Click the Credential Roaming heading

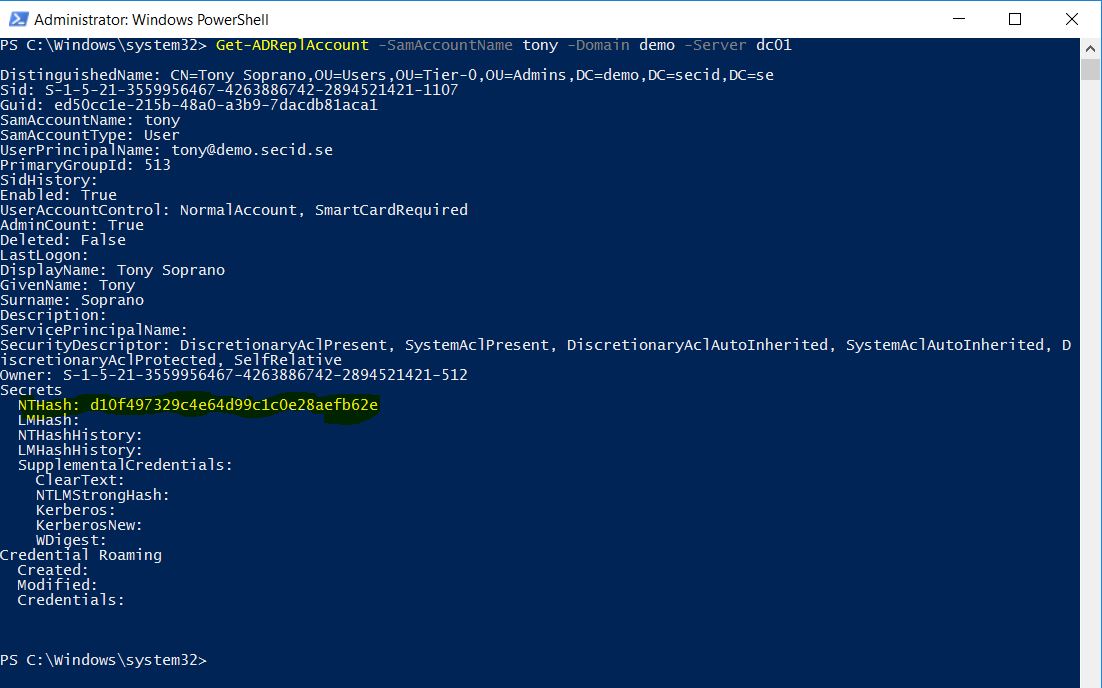coord(81,555)
